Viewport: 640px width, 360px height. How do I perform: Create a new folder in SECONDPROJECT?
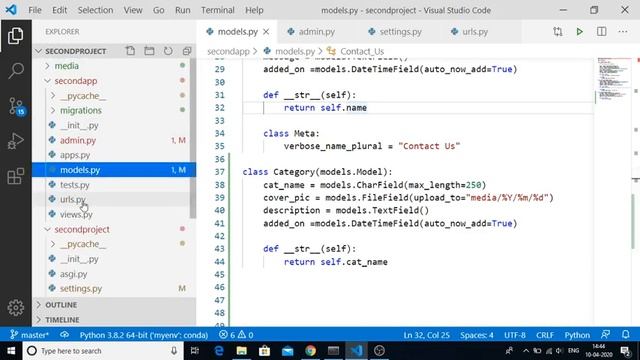click(x=149, y=51)
